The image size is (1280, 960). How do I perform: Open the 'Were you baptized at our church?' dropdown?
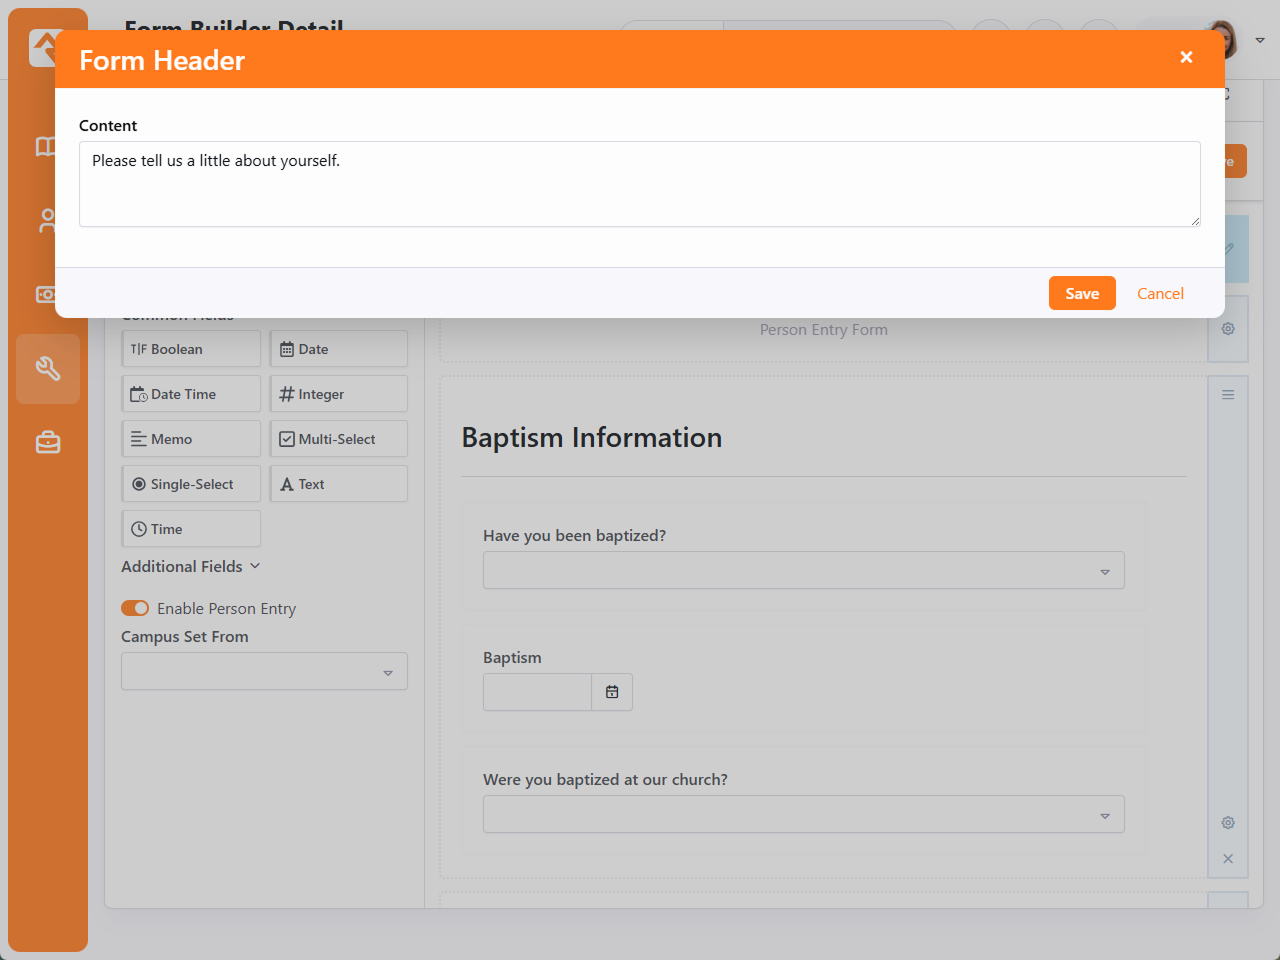pyautogui.click(x=803, y=815)
